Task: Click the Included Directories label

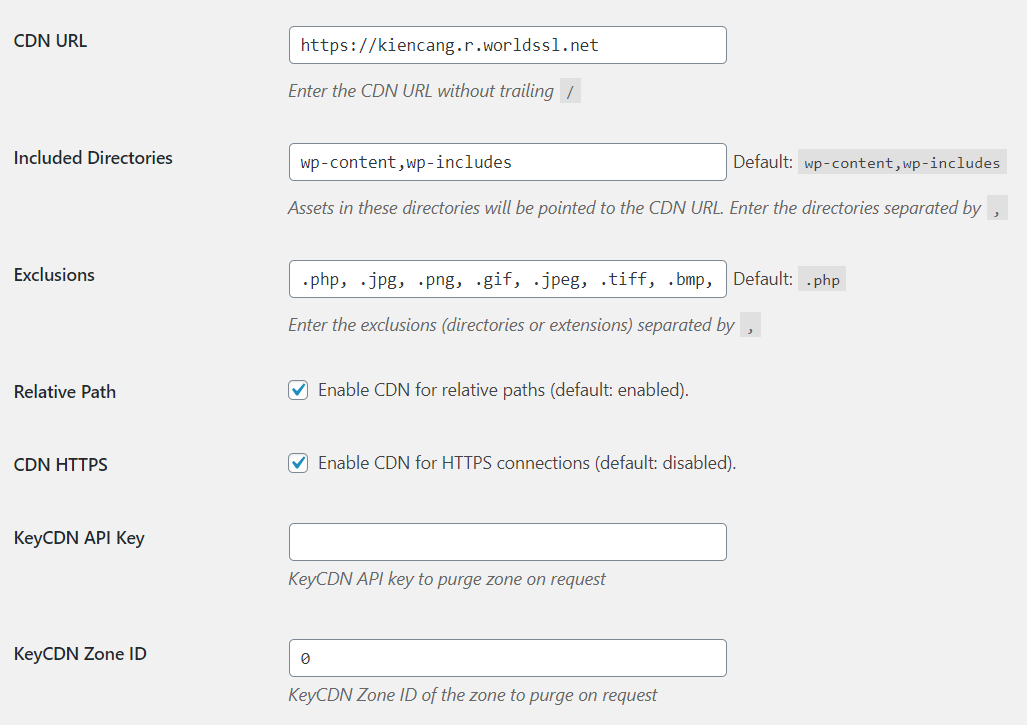Action: click(92, 158)
